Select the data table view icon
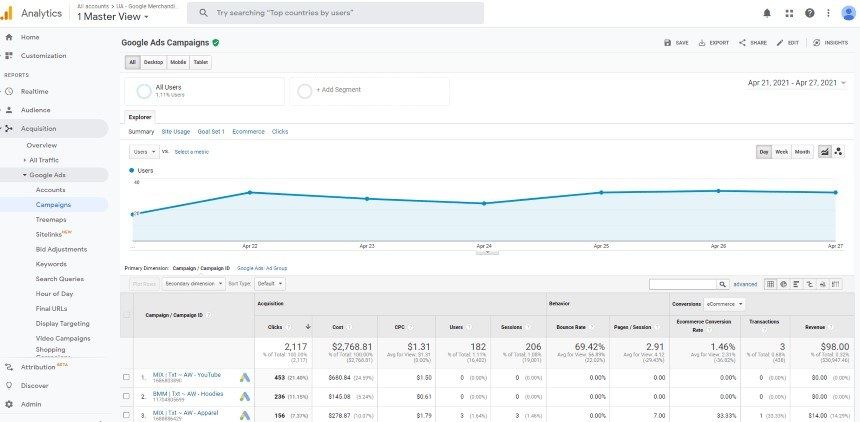 770,284
